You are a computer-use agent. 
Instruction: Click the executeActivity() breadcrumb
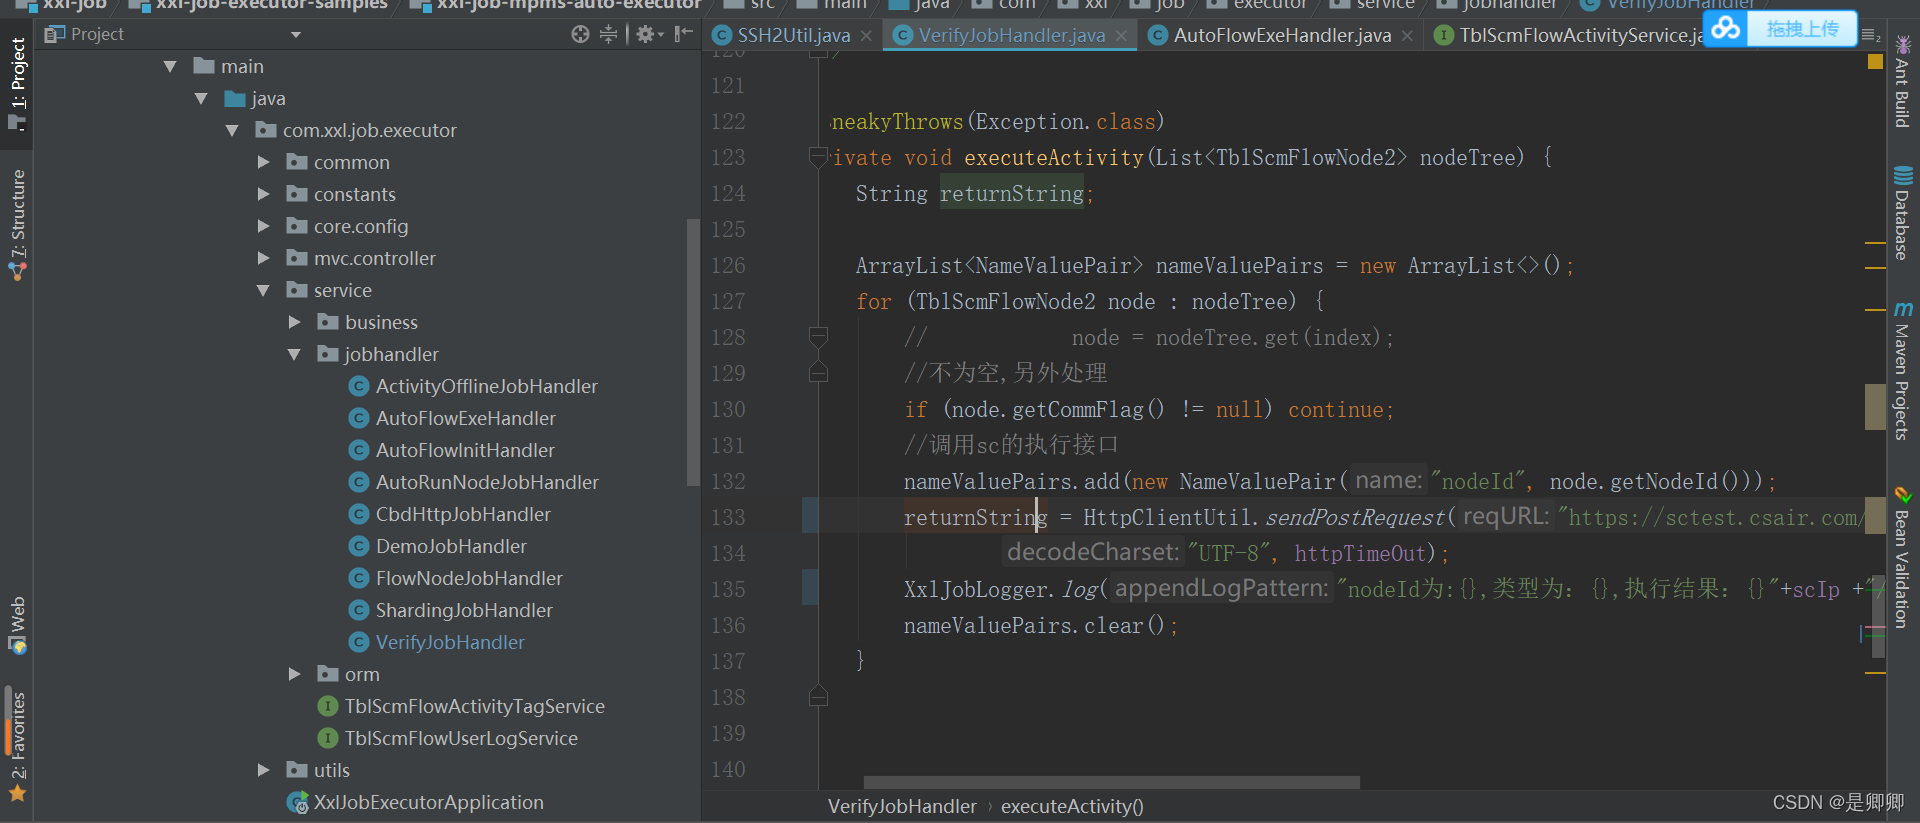tap(1072, 806)
